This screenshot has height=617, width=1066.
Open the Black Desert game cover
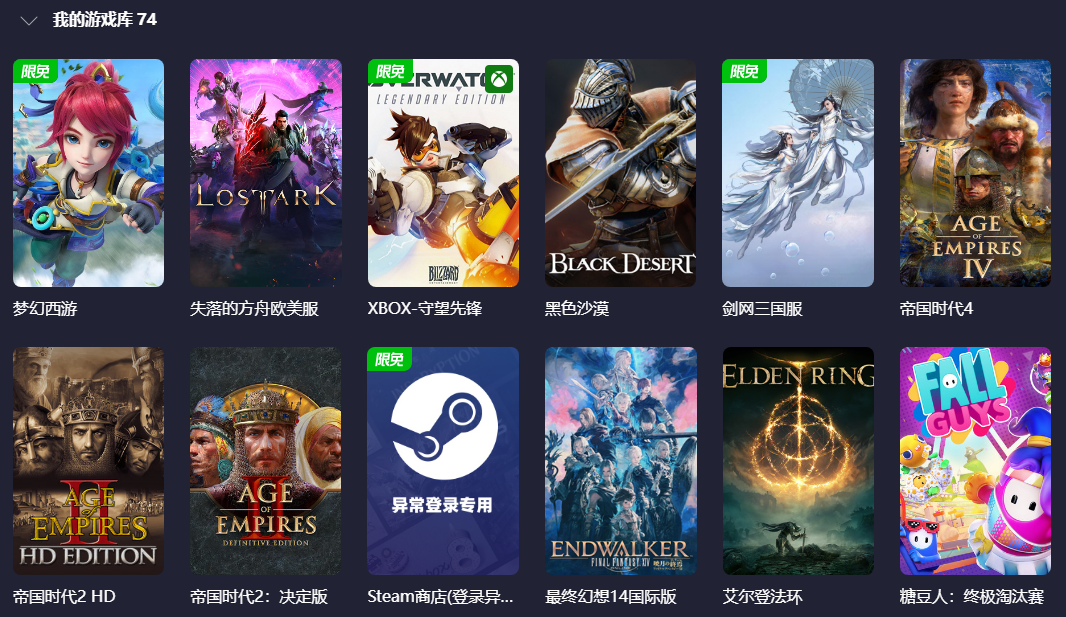(x=621, y=173)
